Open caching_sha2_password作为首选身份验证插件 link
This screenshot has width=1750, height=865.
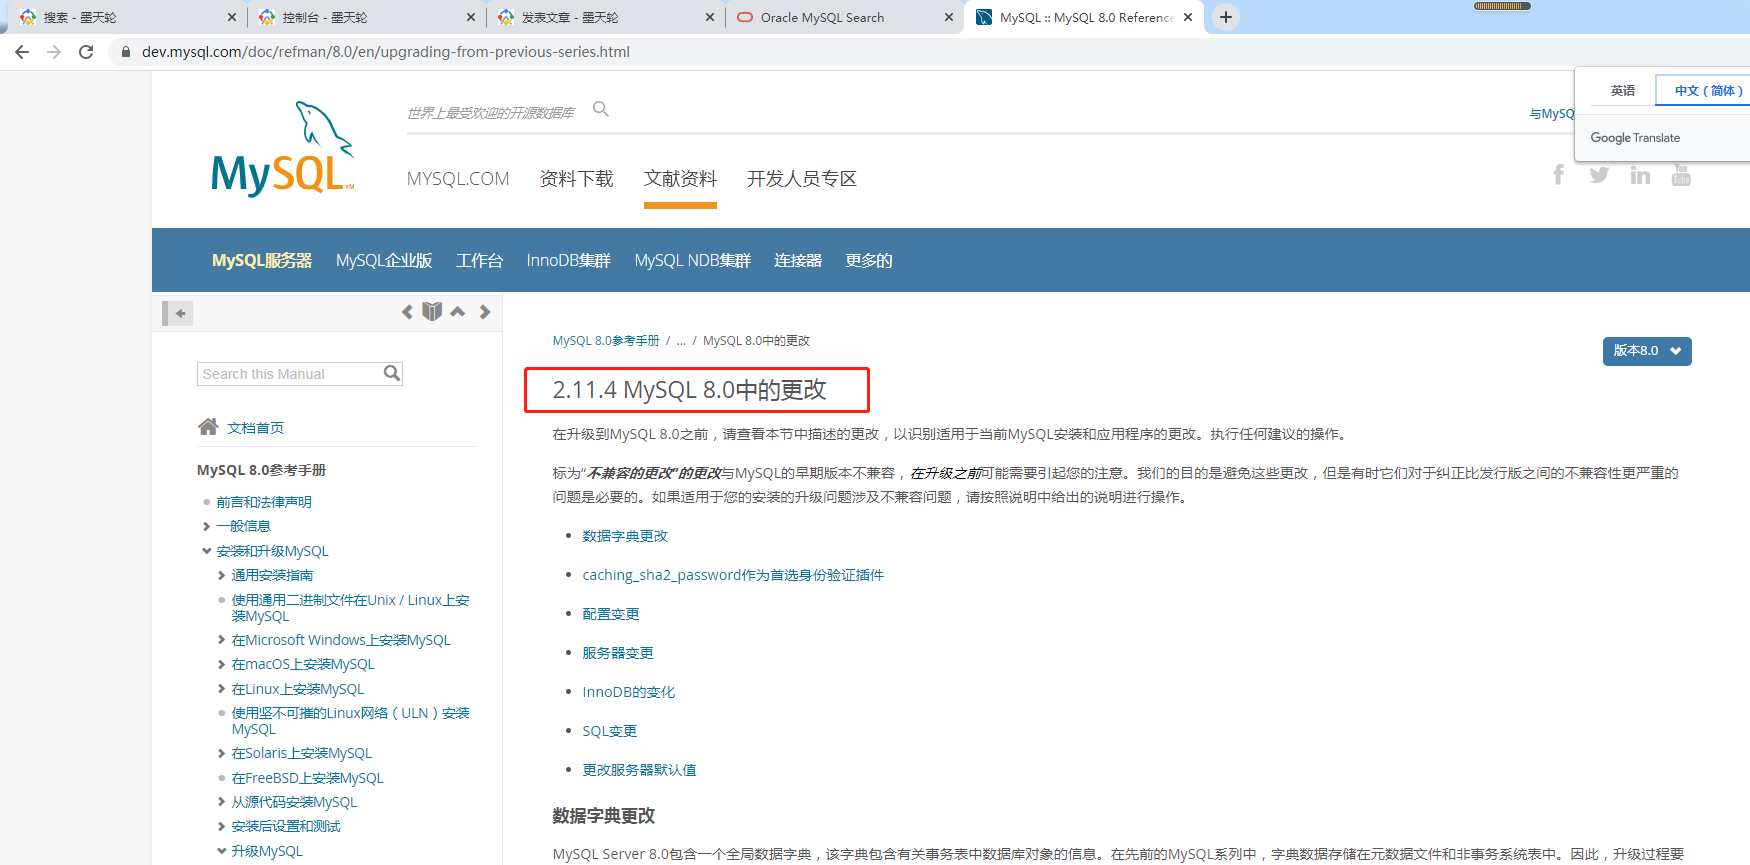point(733,575)
